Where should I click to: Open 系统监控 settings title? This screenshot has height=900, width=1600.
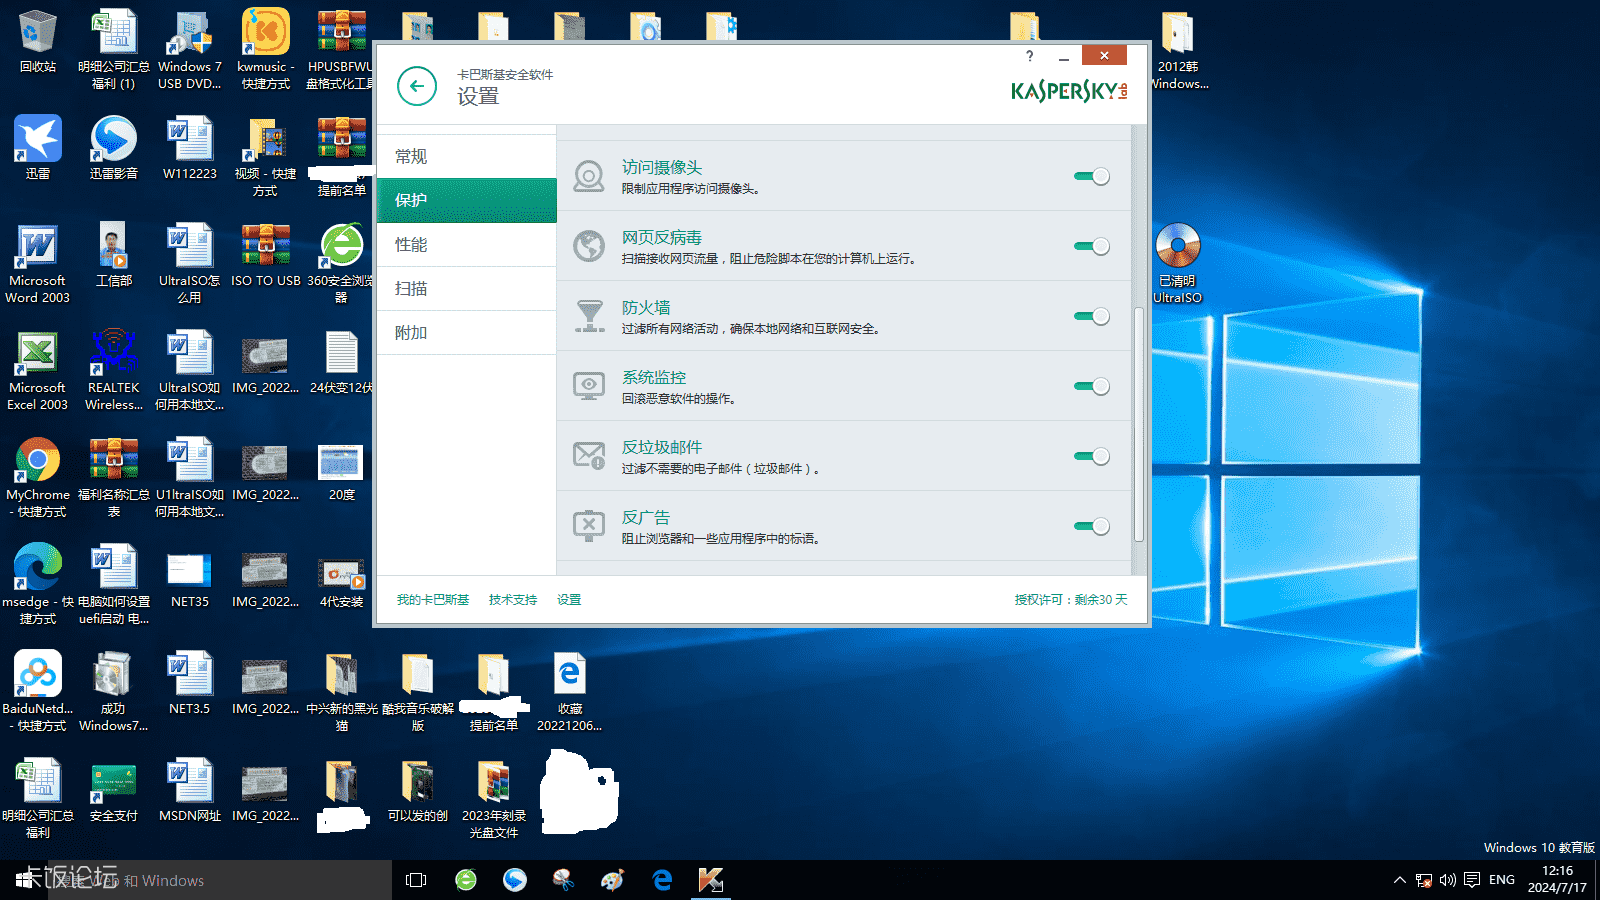[654, 377]
